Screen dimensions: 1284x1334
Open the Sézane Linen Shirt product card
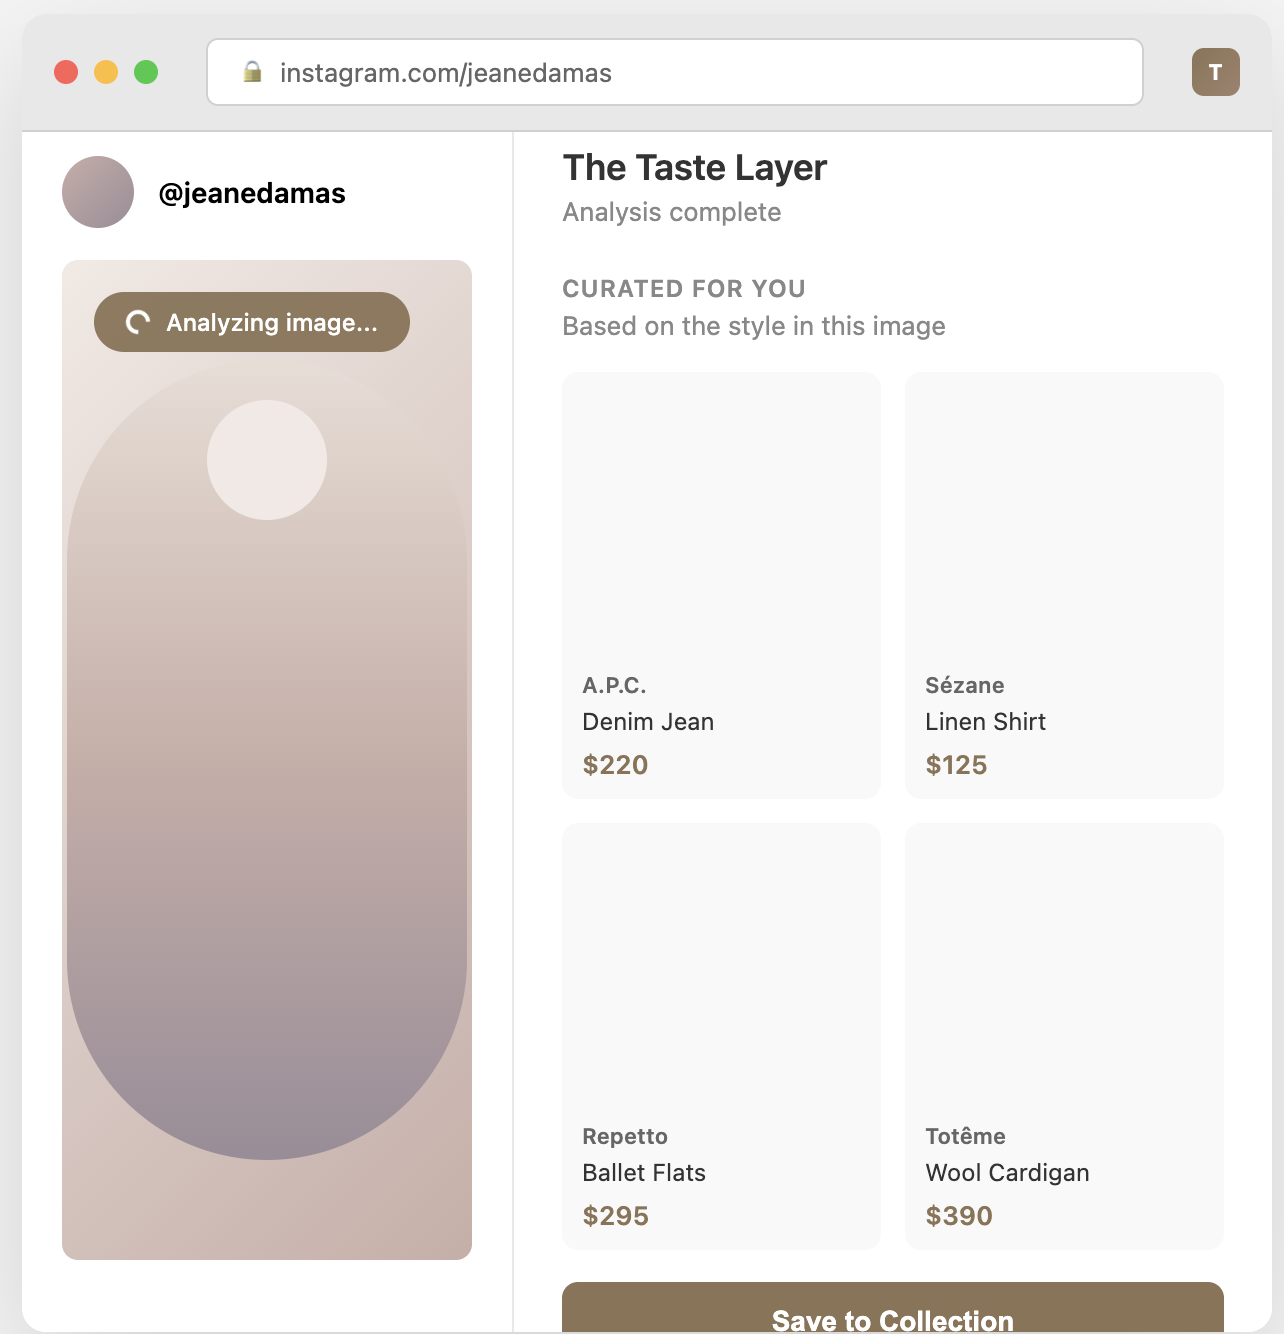[x=1064, y=585]
